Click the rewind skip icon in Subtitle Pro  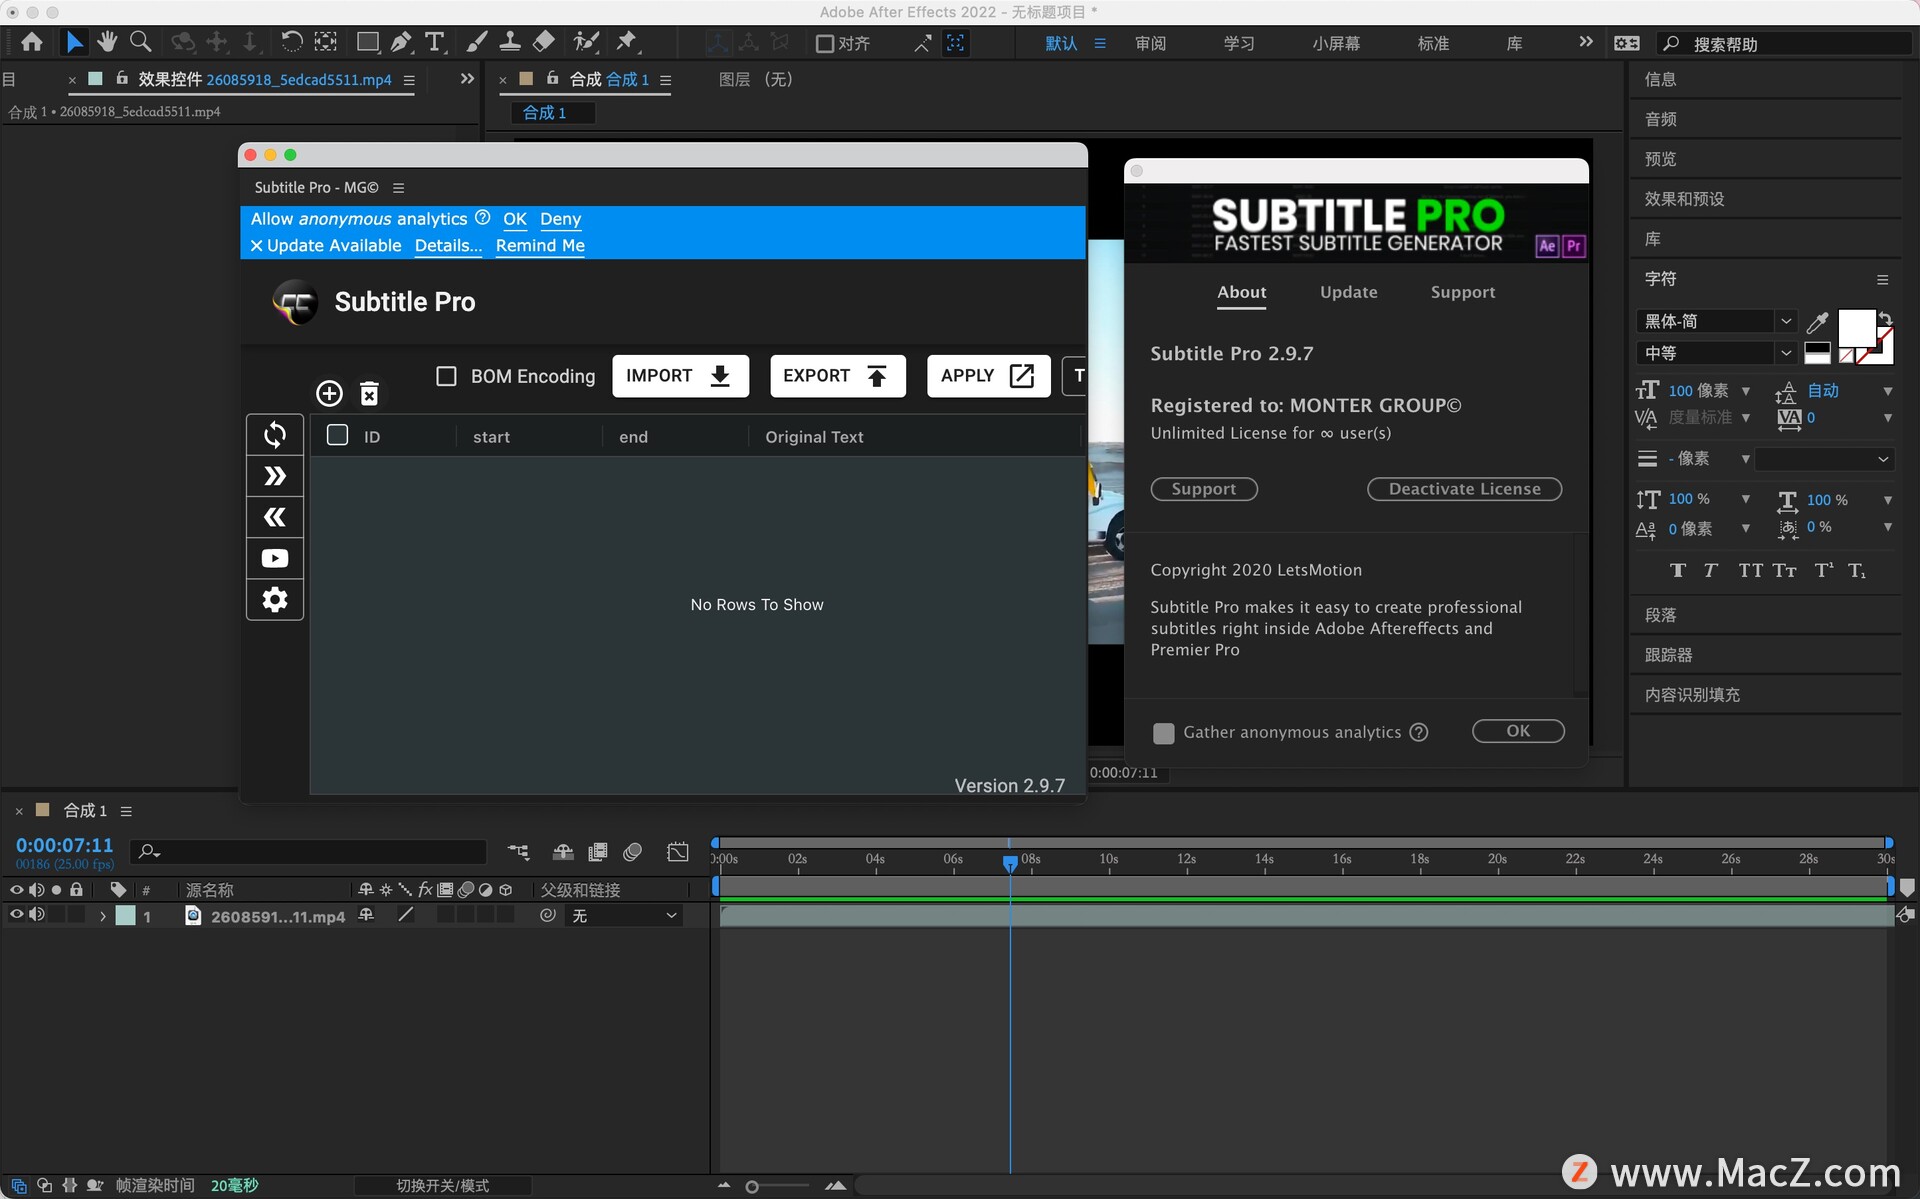click(x=275, y=517)
